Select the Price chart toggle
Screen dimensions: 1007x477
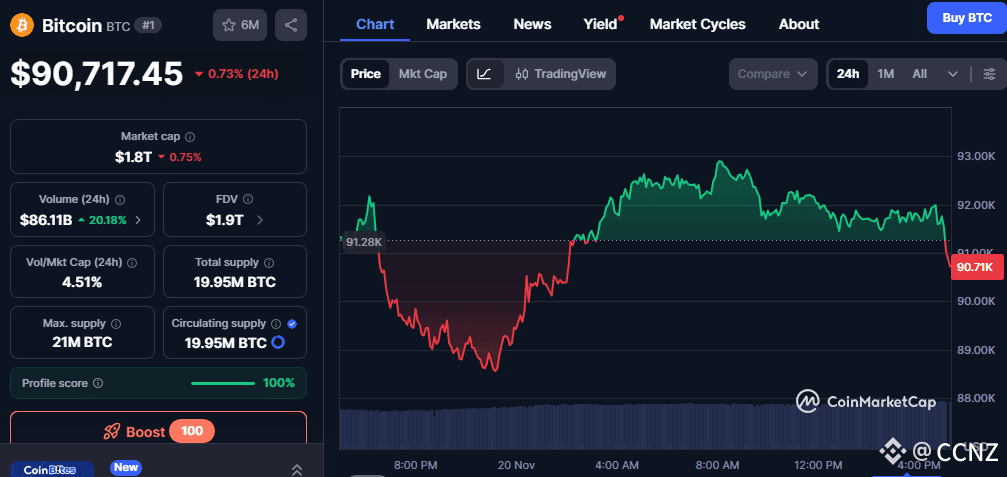365,74
